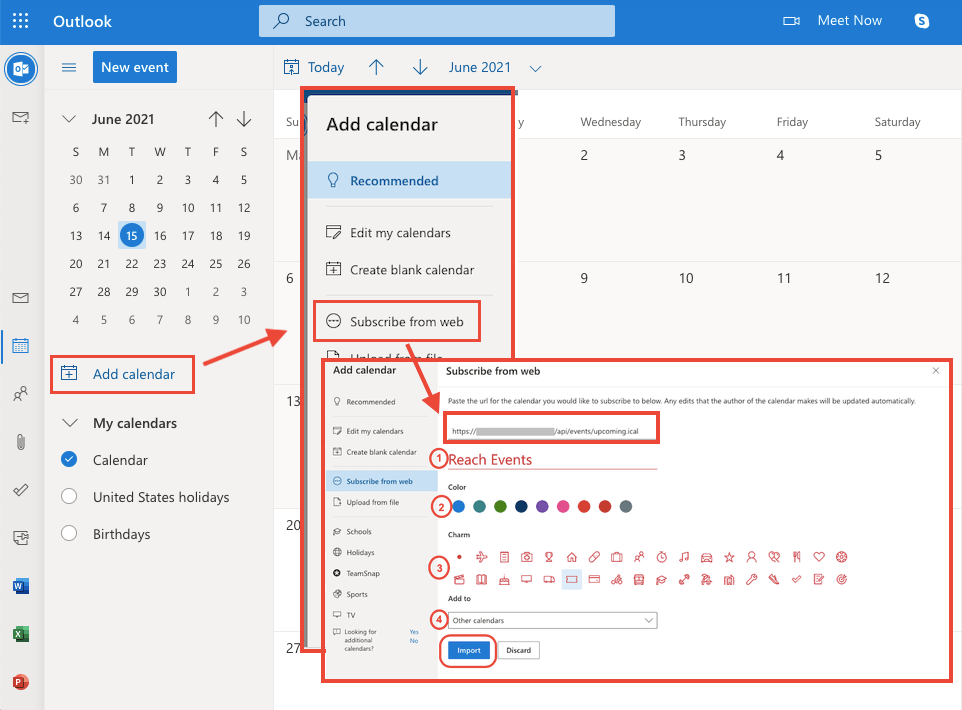
Task: Start a Meet Now meeting
Action: (833, 21)
